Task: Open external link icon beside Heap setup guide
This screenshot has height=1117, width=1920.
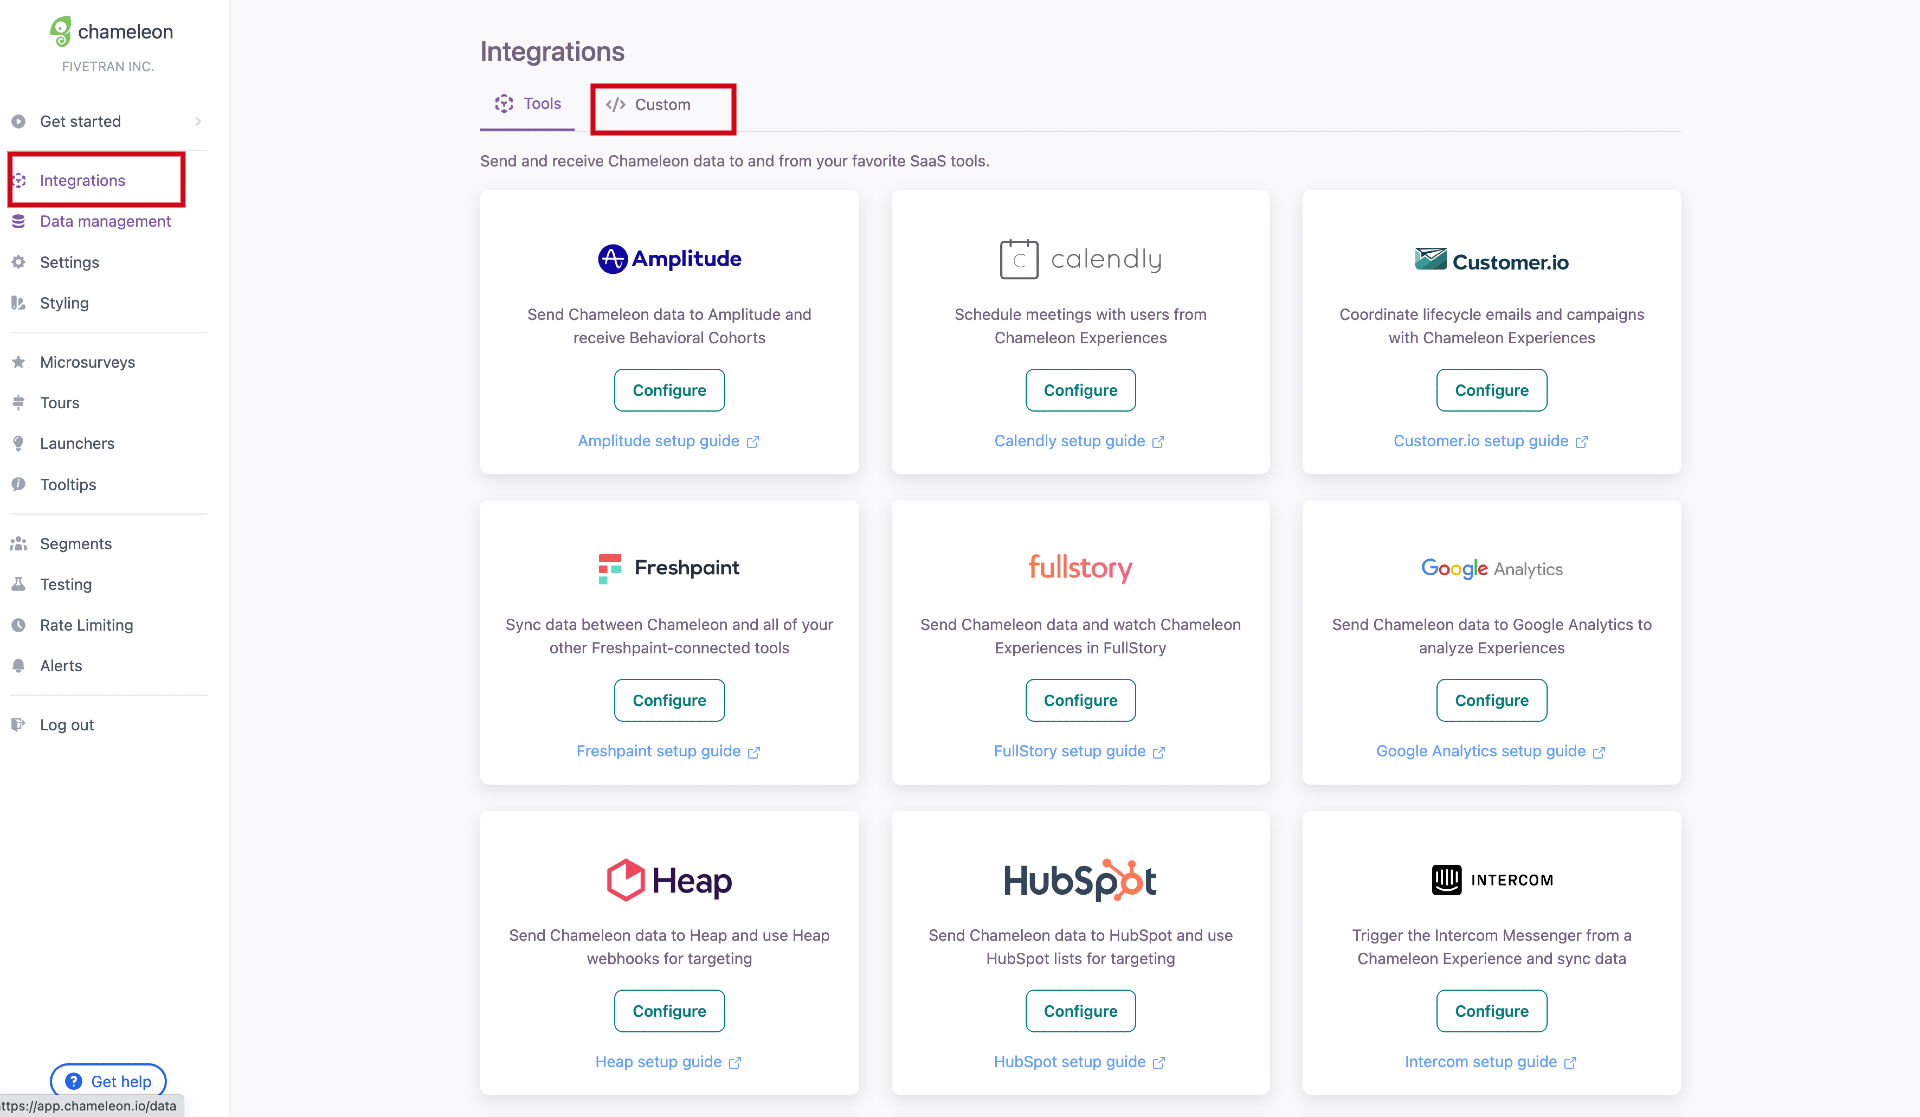Action: click(735, 1063)
